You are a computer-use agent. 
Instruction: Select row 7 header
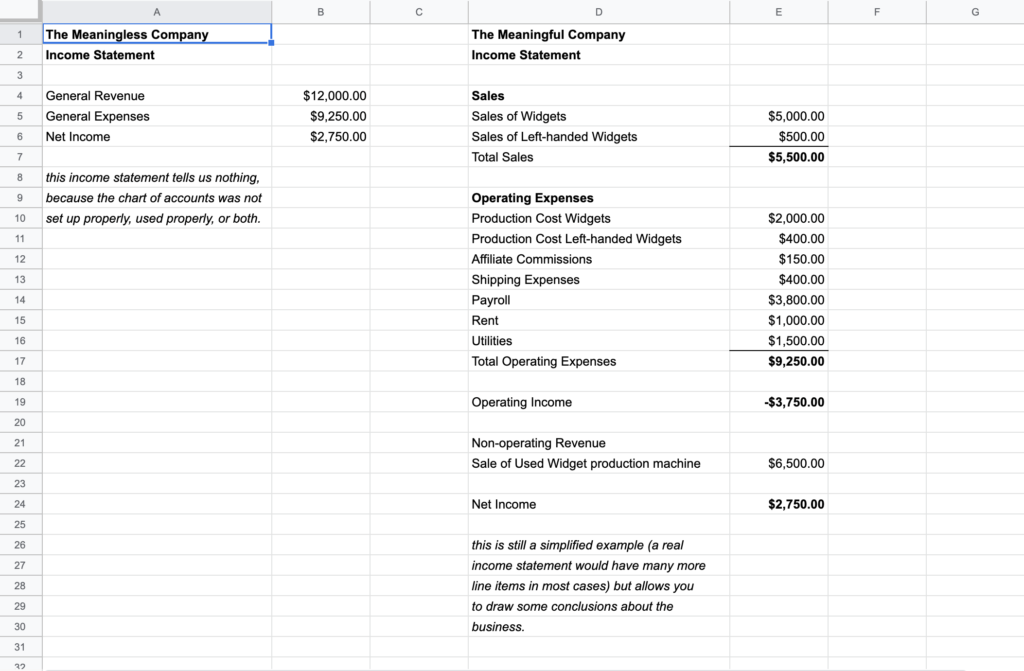(20, 157)
